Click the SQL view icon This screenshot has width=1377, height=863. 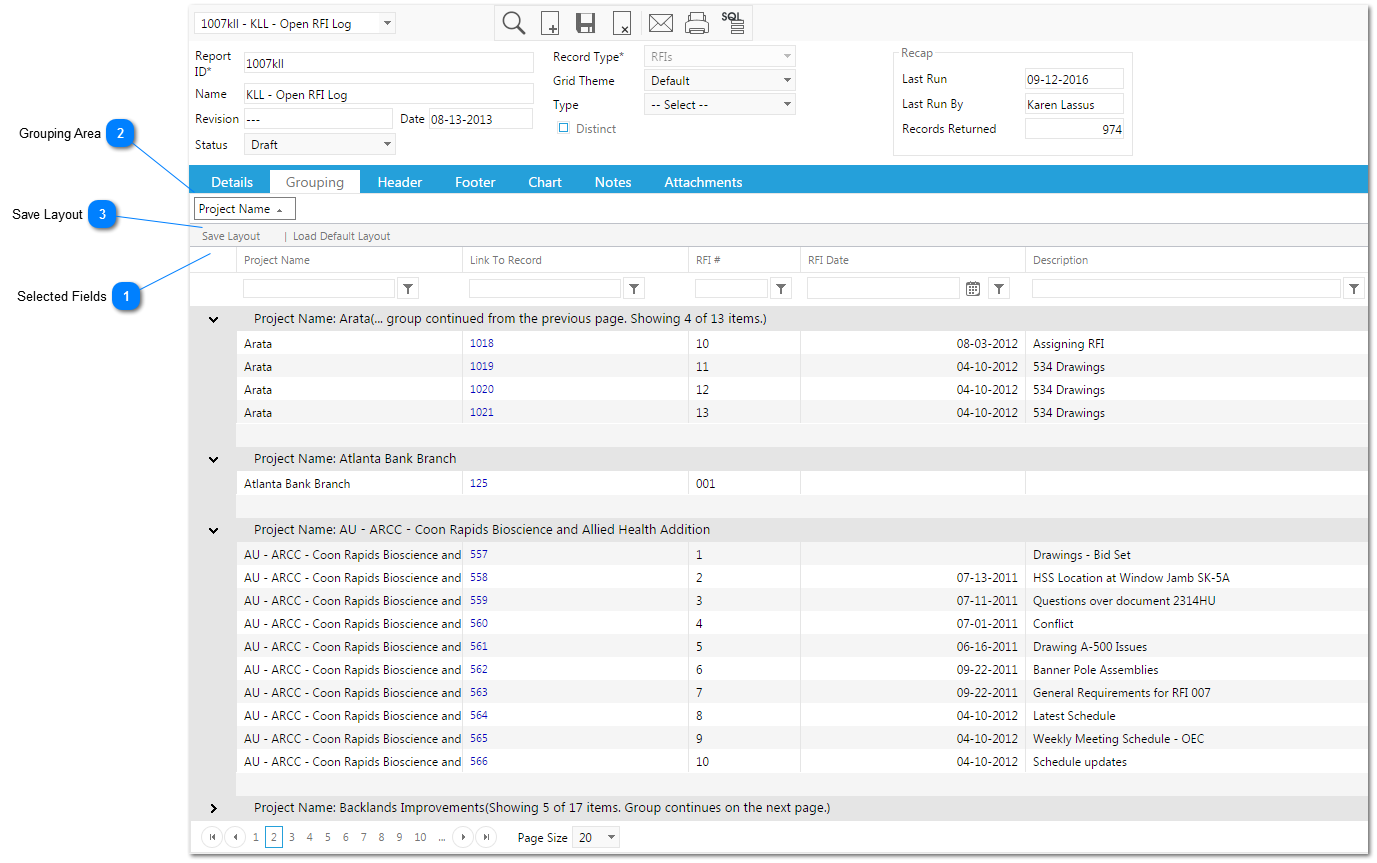[733, 23]
